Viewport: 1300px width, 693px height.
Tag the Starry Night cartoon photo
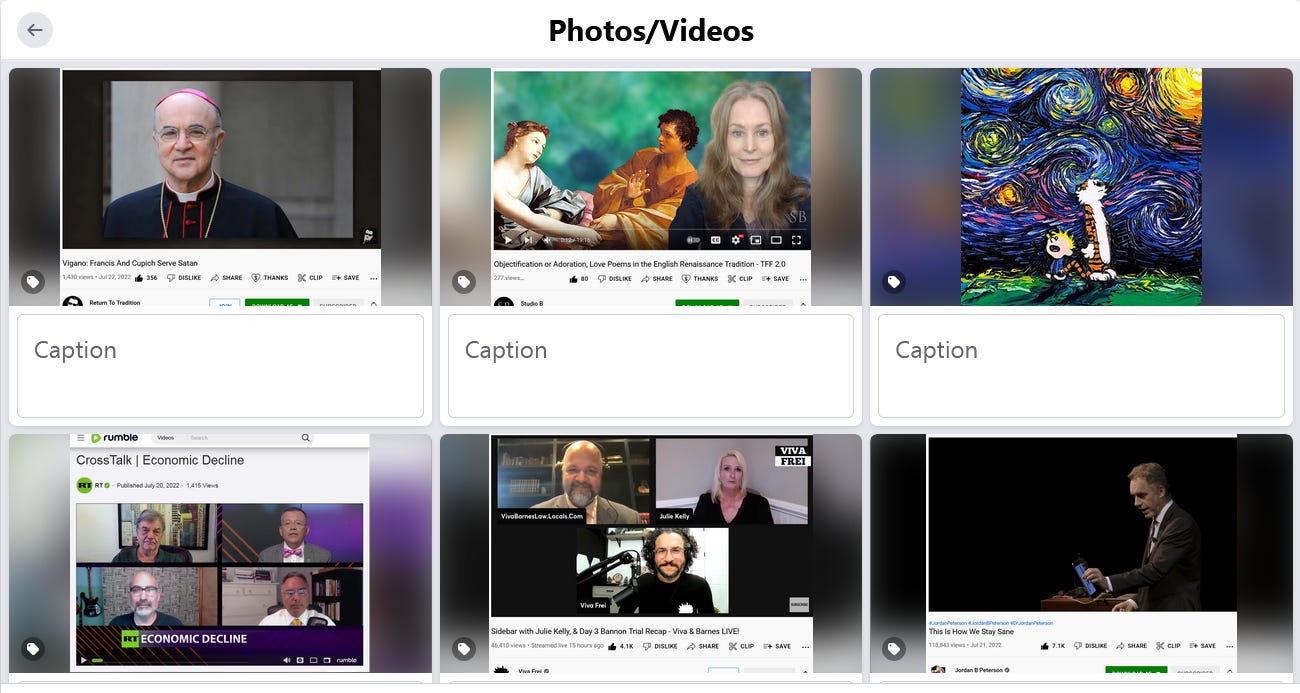(x=894, y=282)
